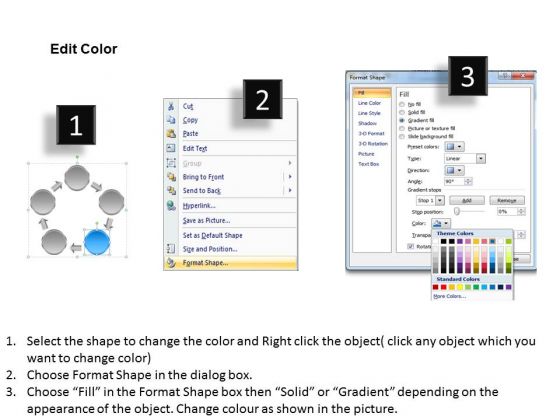Click the Copy icon in context menu
Viewport: 560px width, 420px height.
(171, 120)
